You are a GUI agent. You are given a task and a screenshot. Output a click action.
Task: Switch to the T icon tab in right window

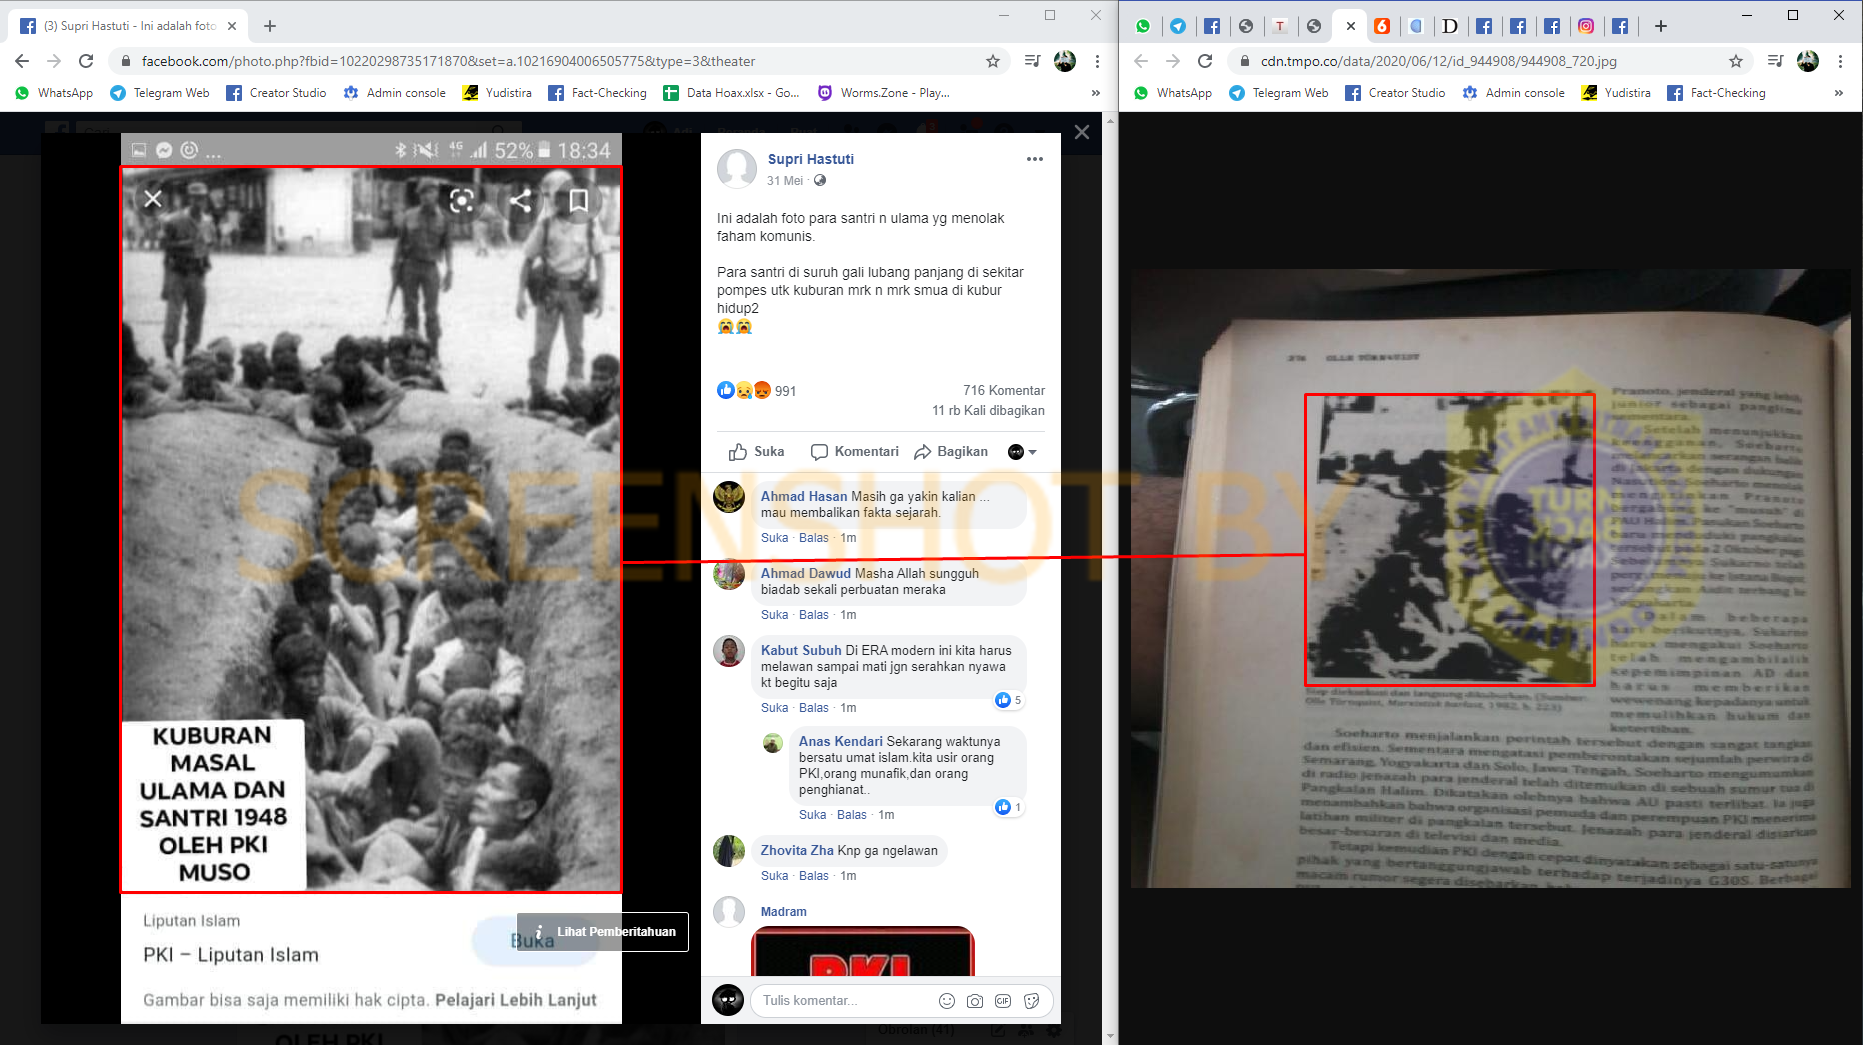point(1280,26)
